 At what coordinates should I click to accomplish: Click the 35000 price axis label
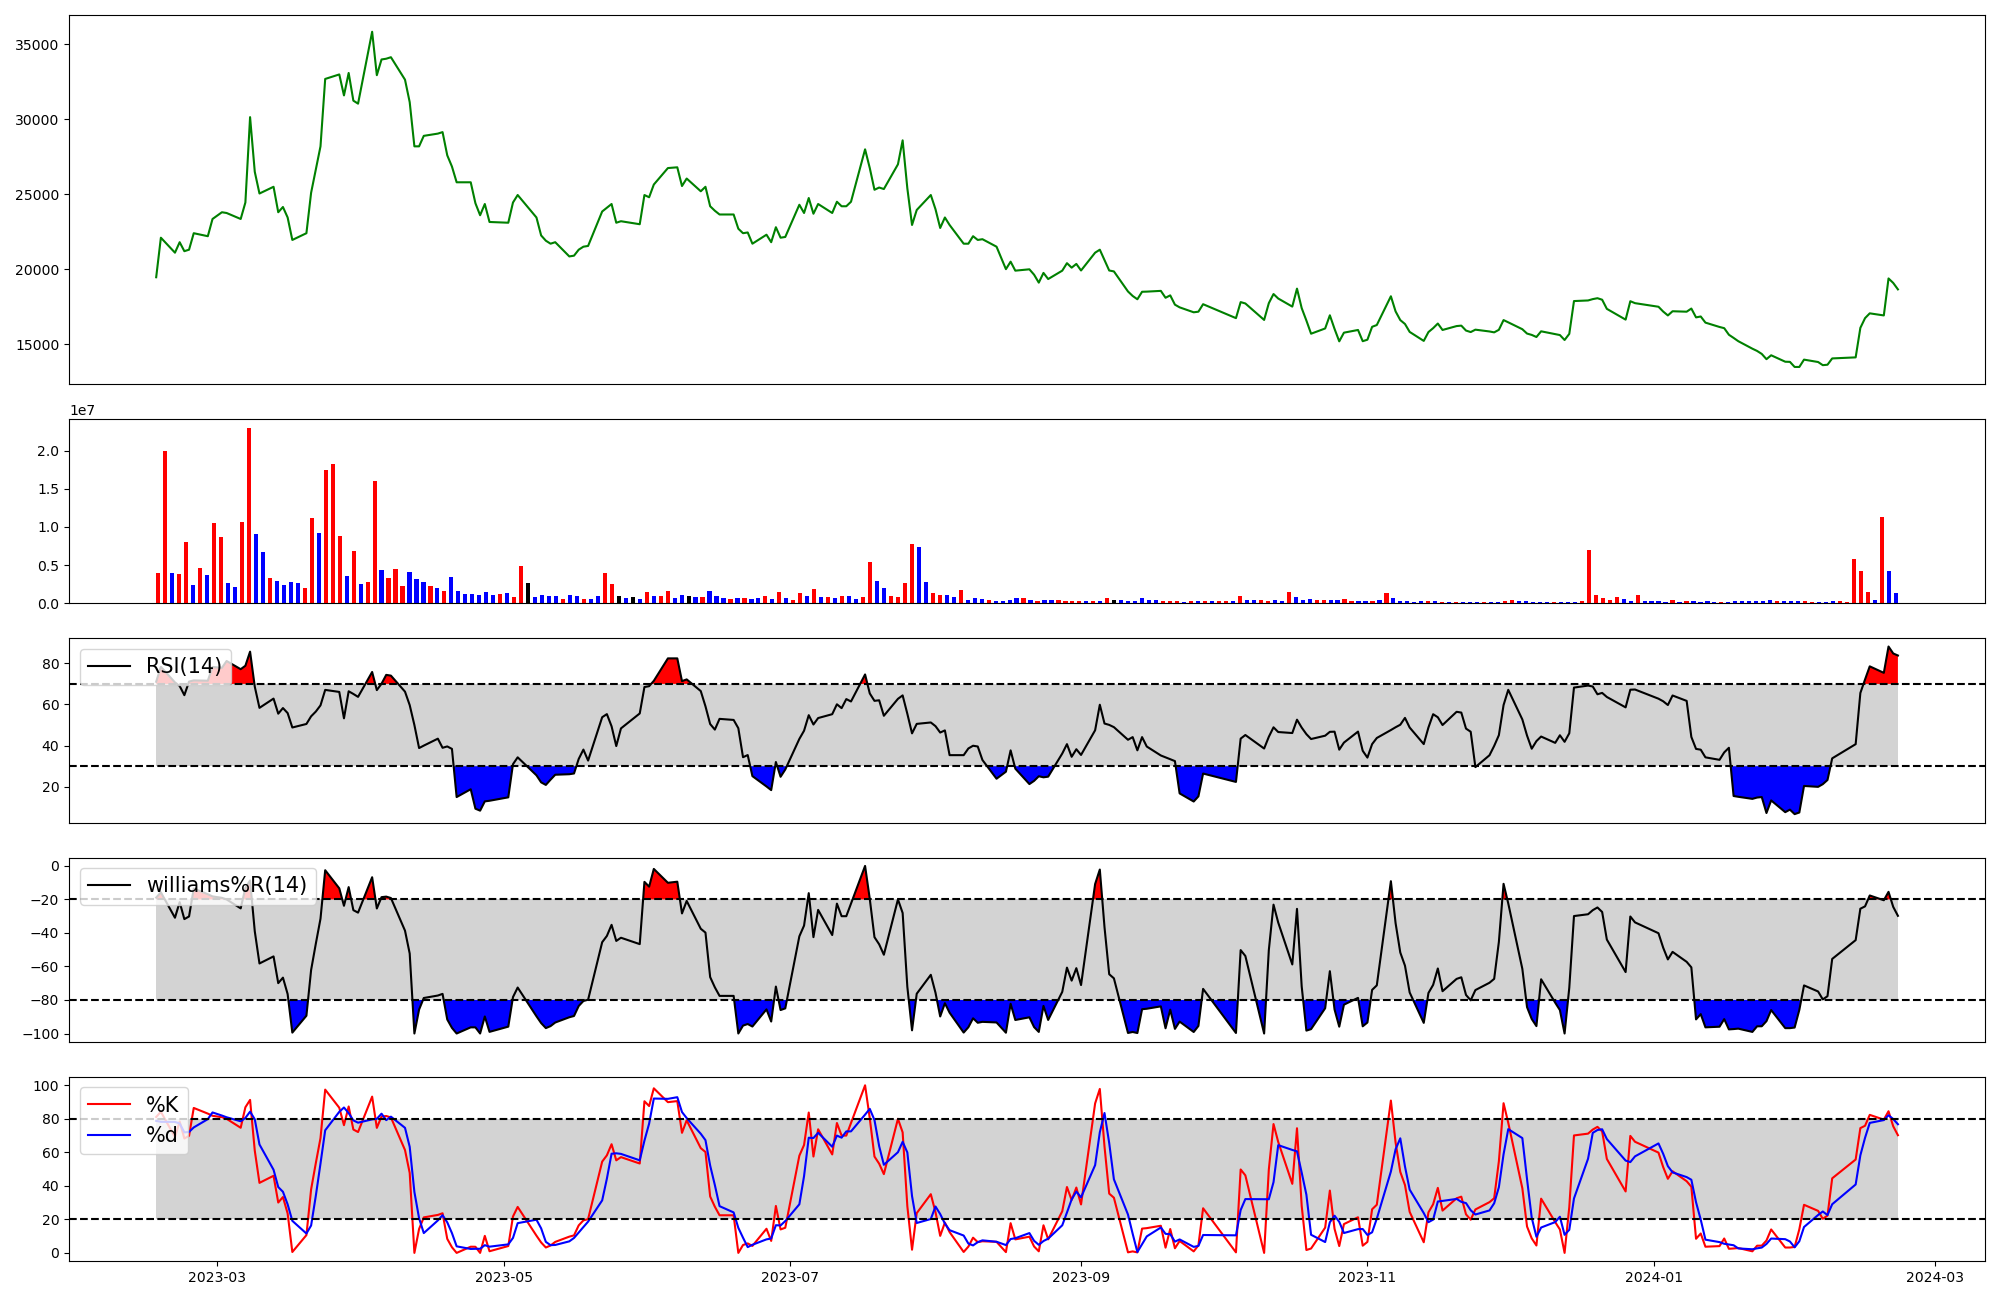click(37, 45)
